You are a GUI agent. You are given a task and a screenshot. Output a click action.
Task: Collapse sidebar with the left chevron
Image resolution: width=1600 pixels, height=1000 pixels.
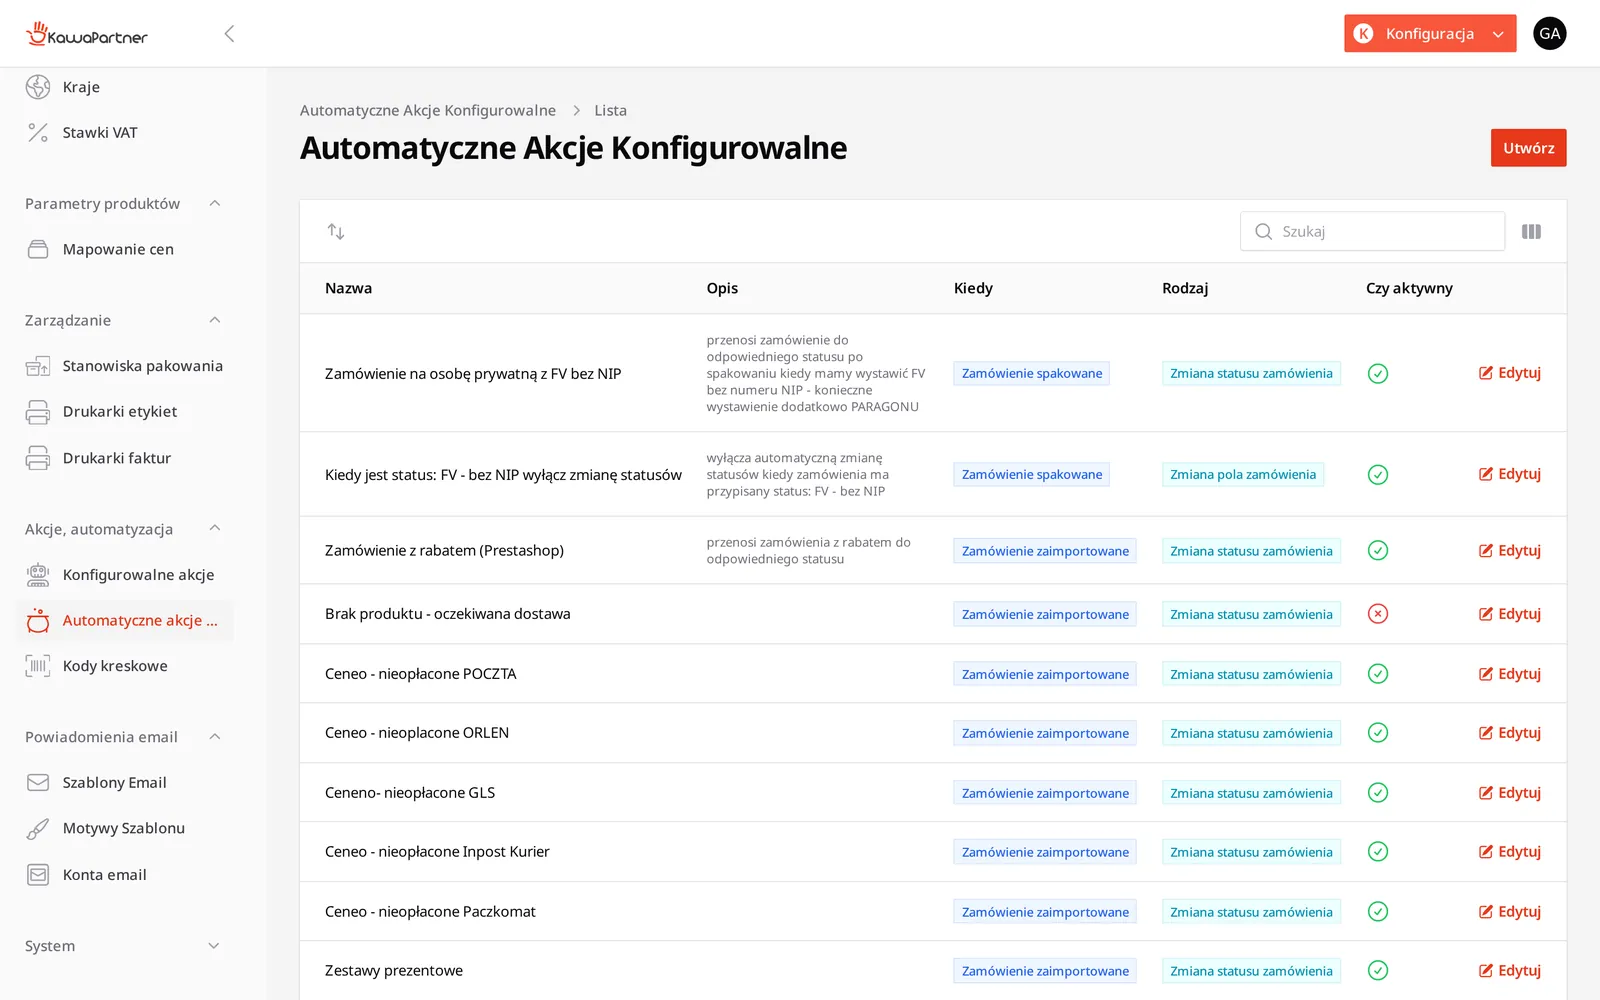click(229, 34)
